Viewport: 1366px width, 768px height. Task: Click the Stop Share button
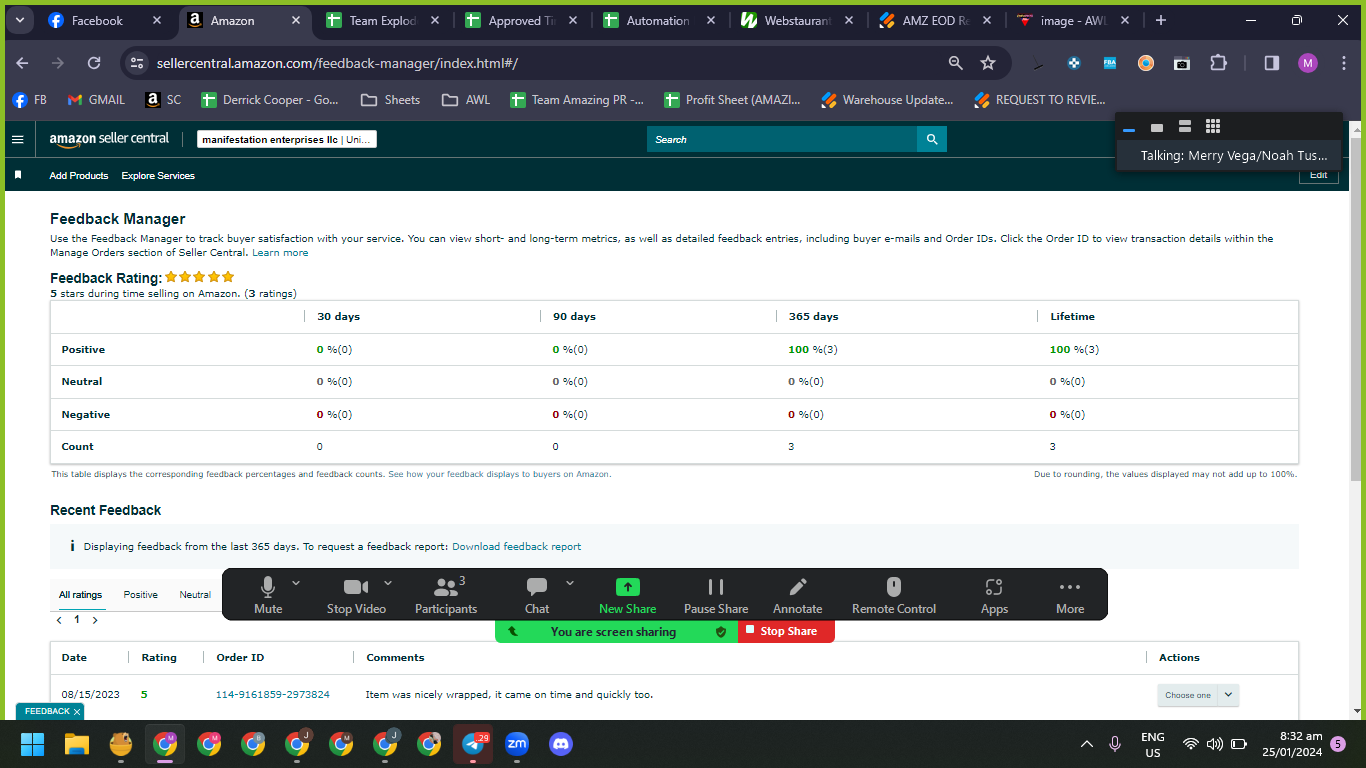[786, 631]
